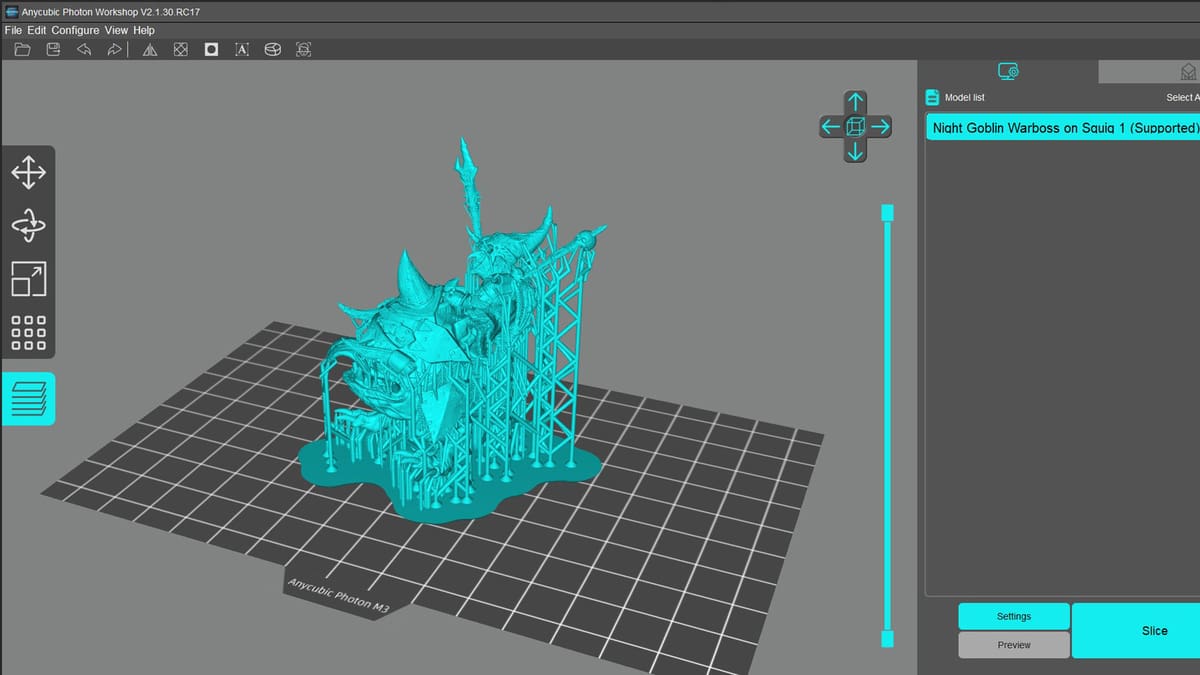Open the View menu
This screenshot has height=675, width=1200.
point(116,30)
